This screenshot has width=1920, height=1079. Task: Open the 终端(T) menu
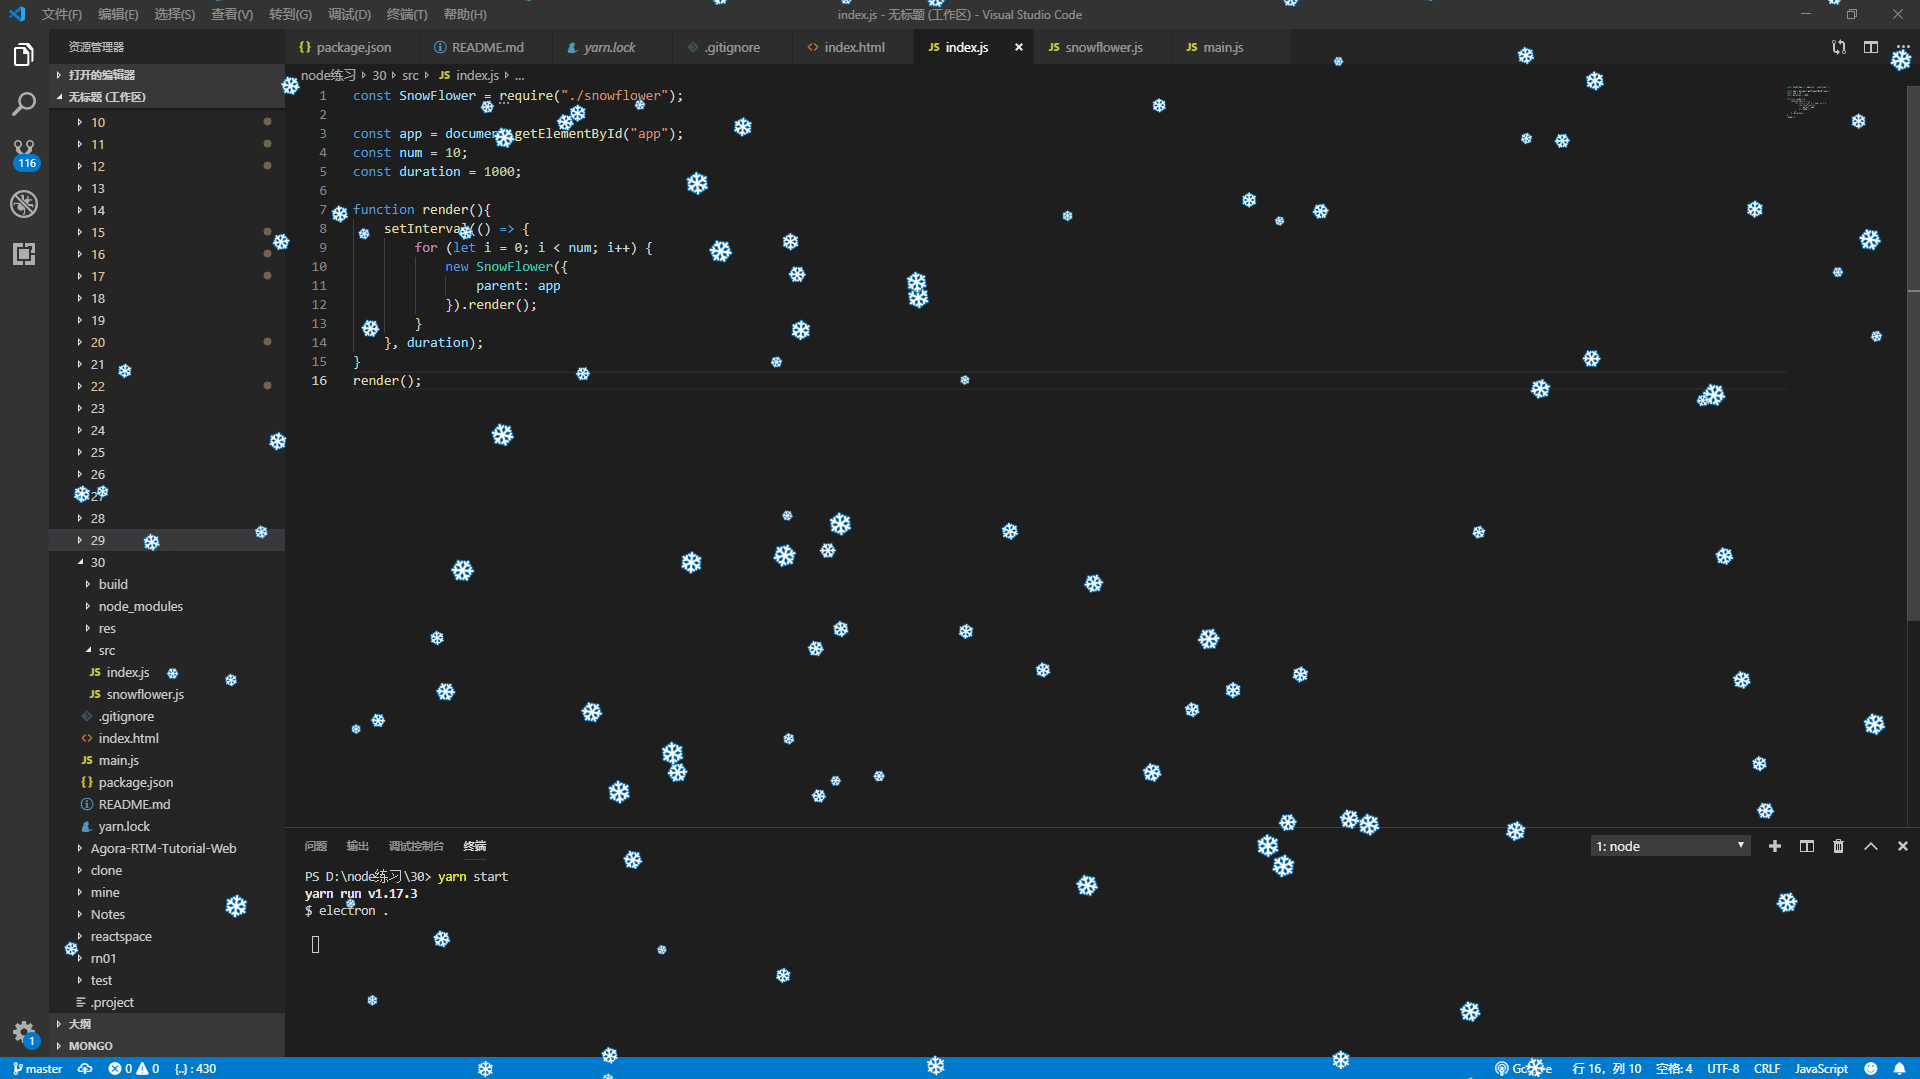[x=407, y=14]
